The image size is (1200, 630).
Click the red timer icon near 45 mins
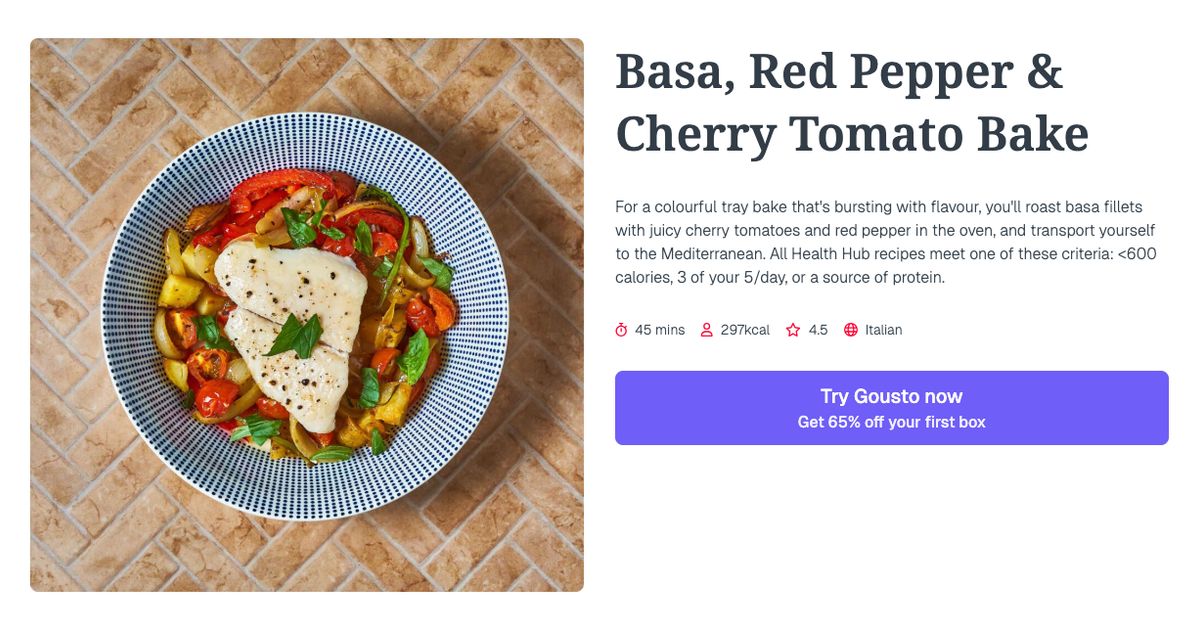point(621,329)
